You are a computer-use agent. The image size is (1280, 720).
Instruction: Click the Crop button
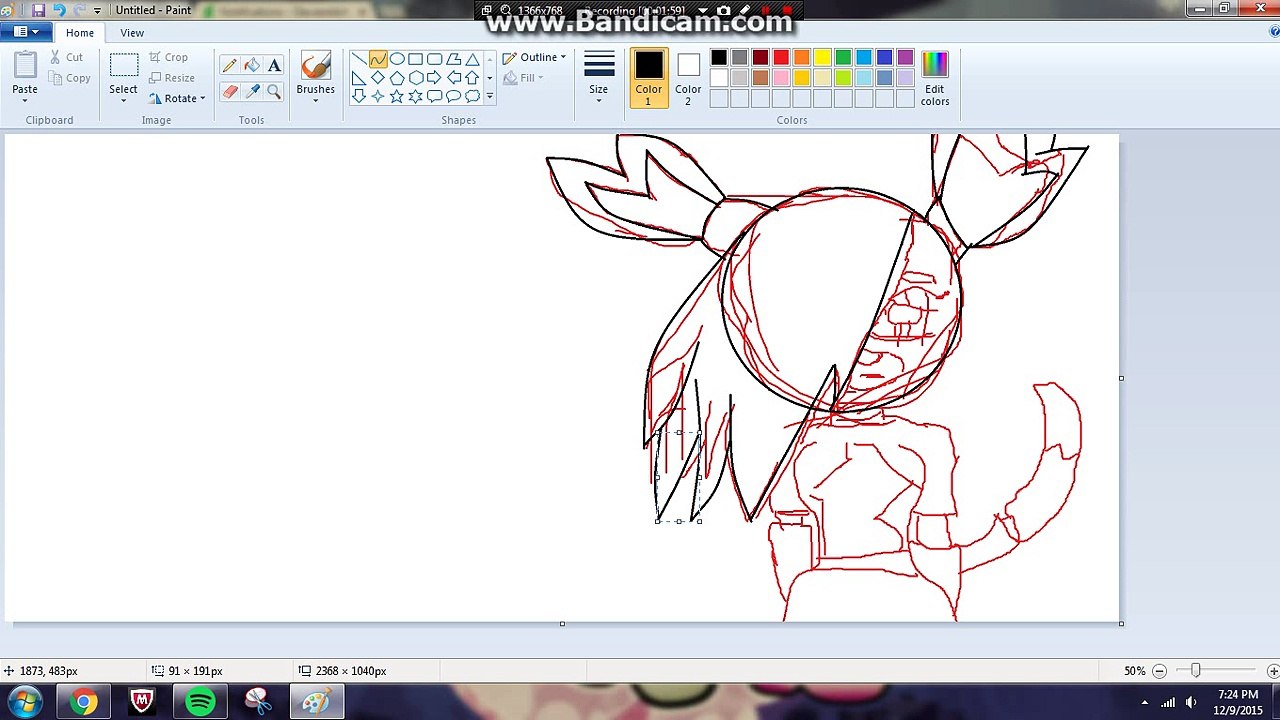169,57
